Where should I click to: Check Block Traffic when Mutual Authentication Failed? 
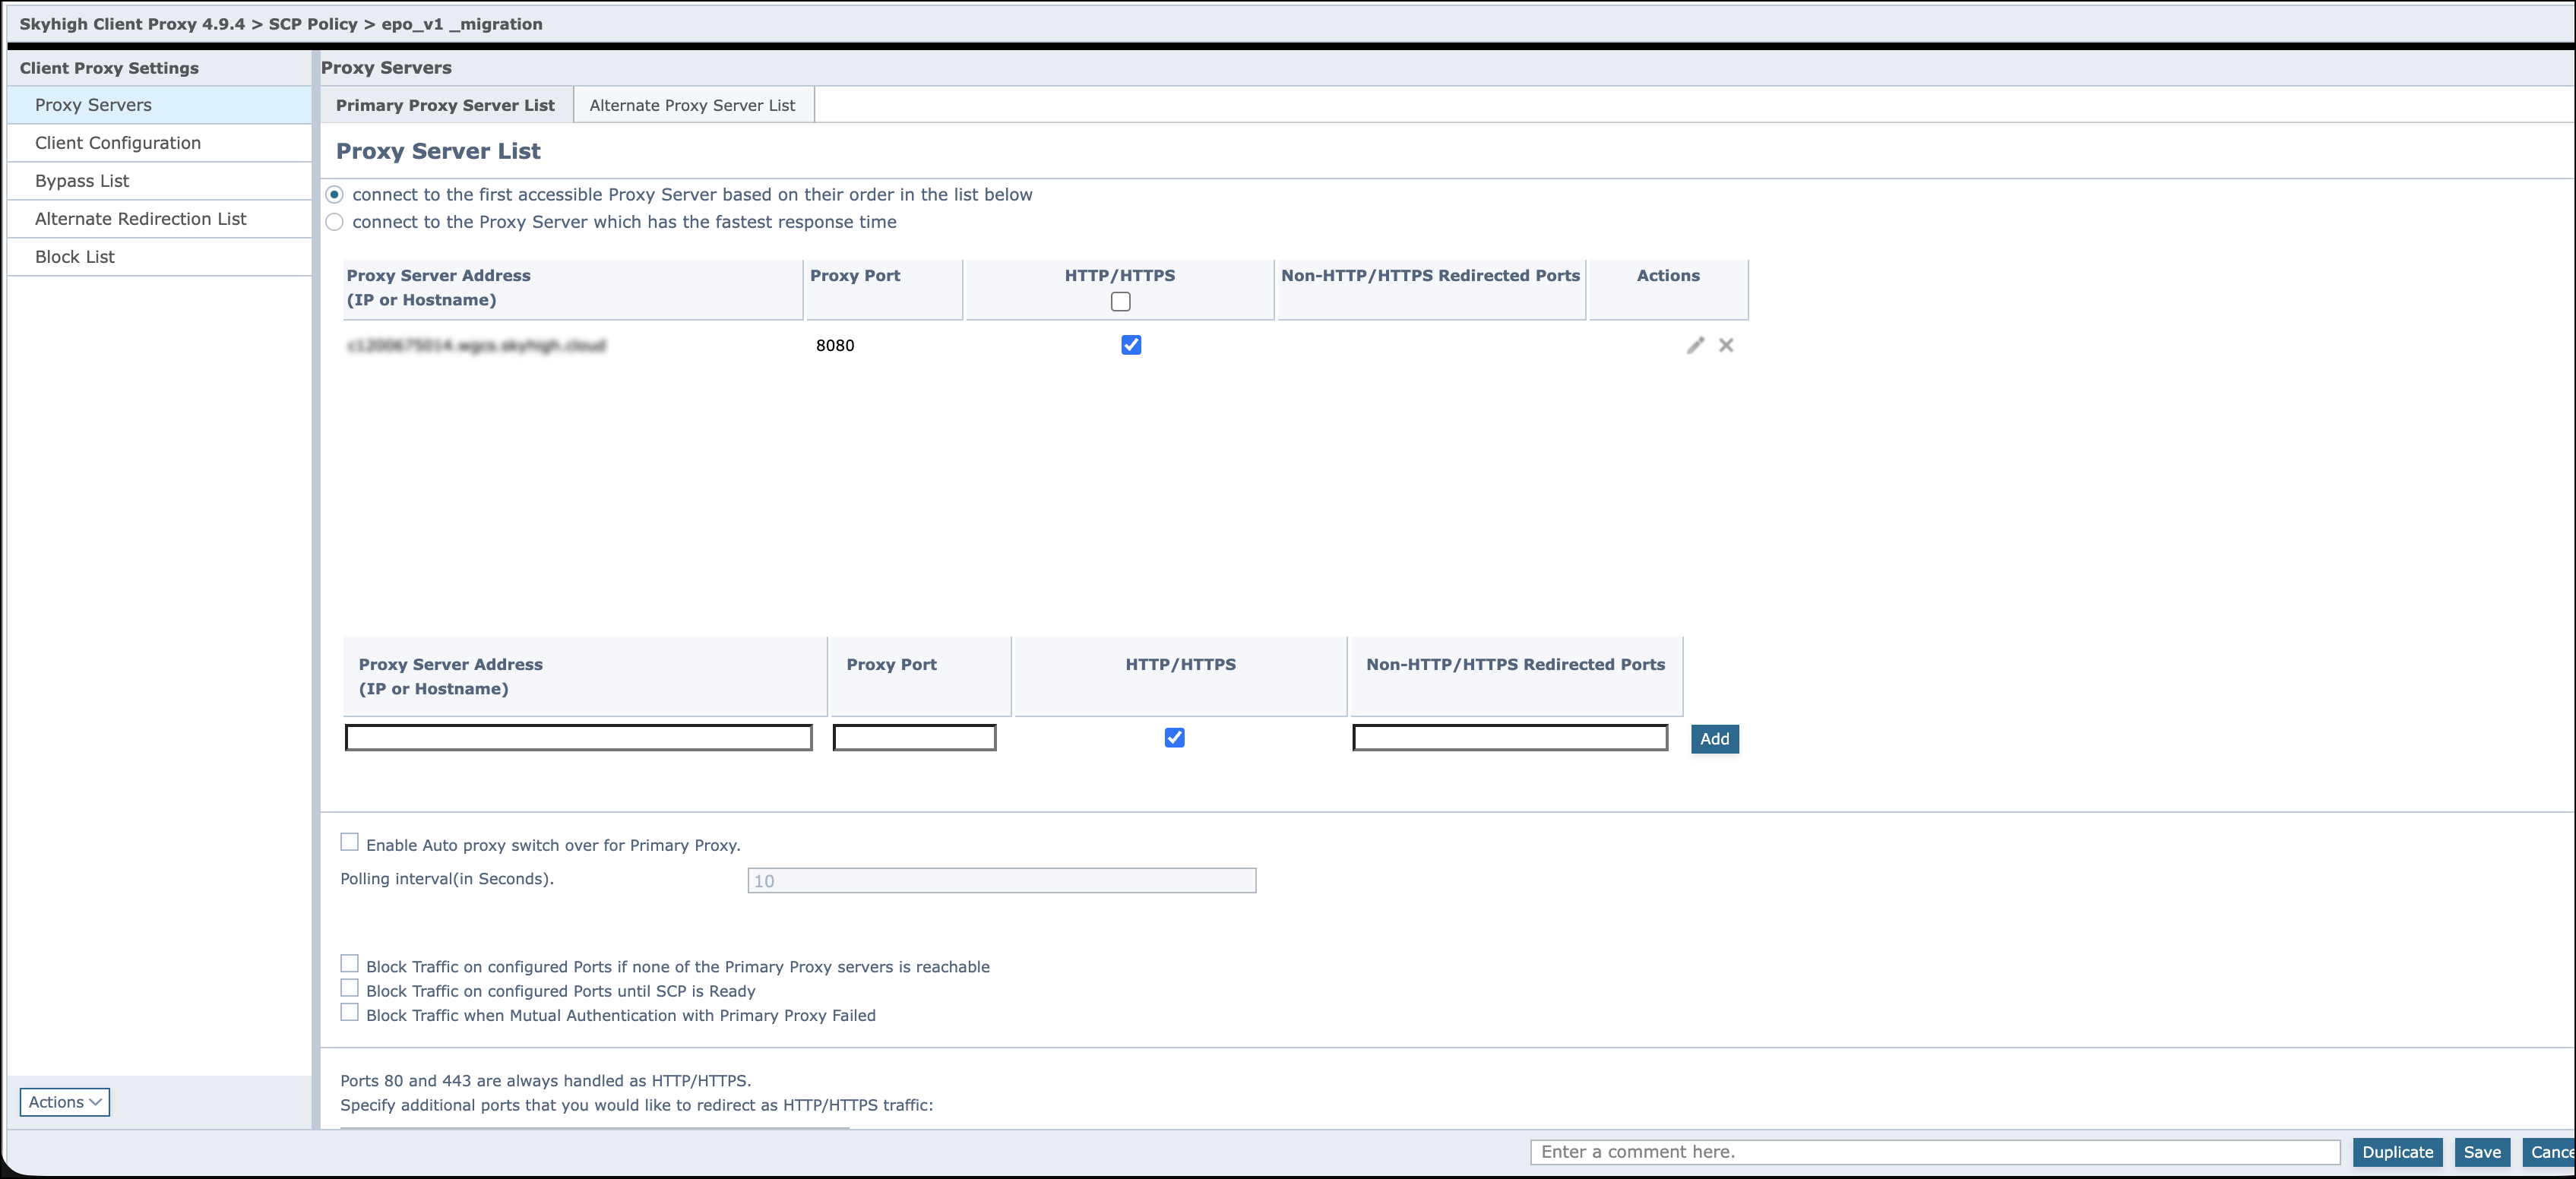click(x=349, y=1012)
